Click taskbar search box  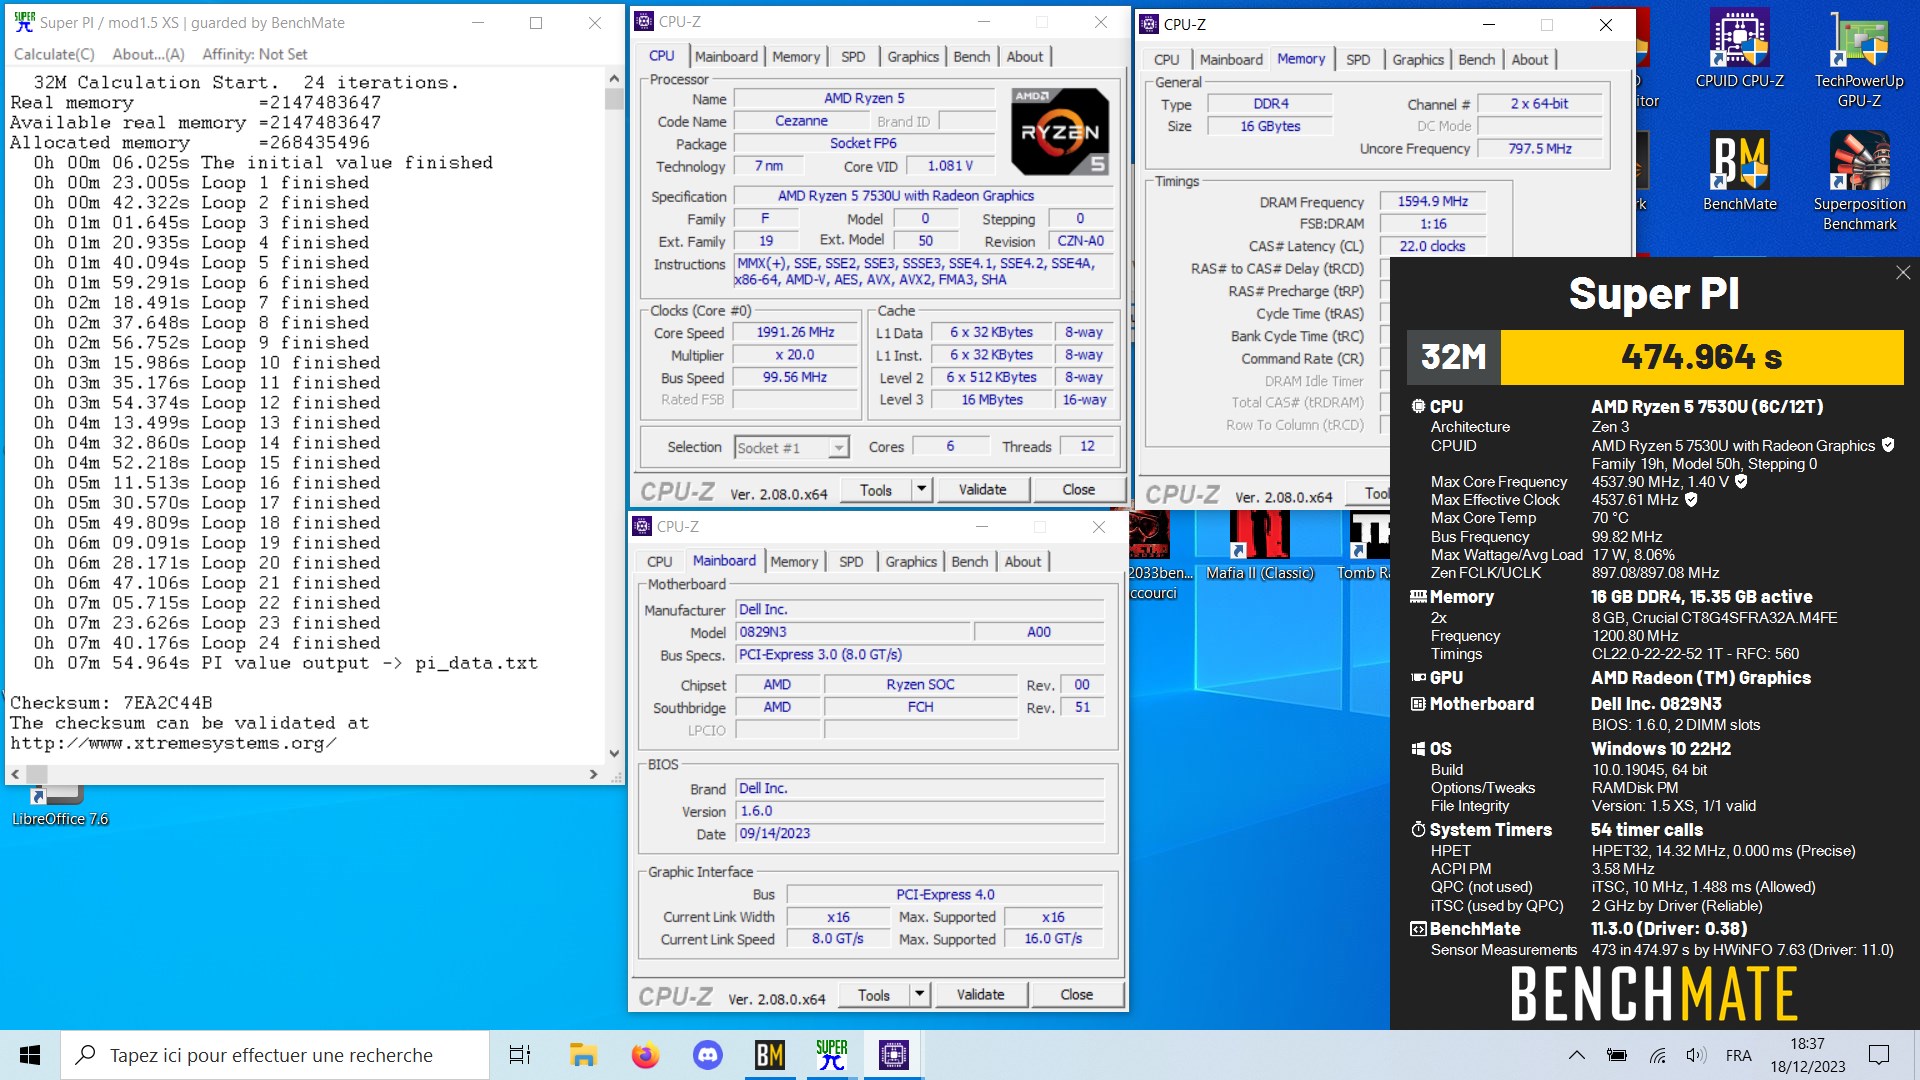coord(275,1055)
